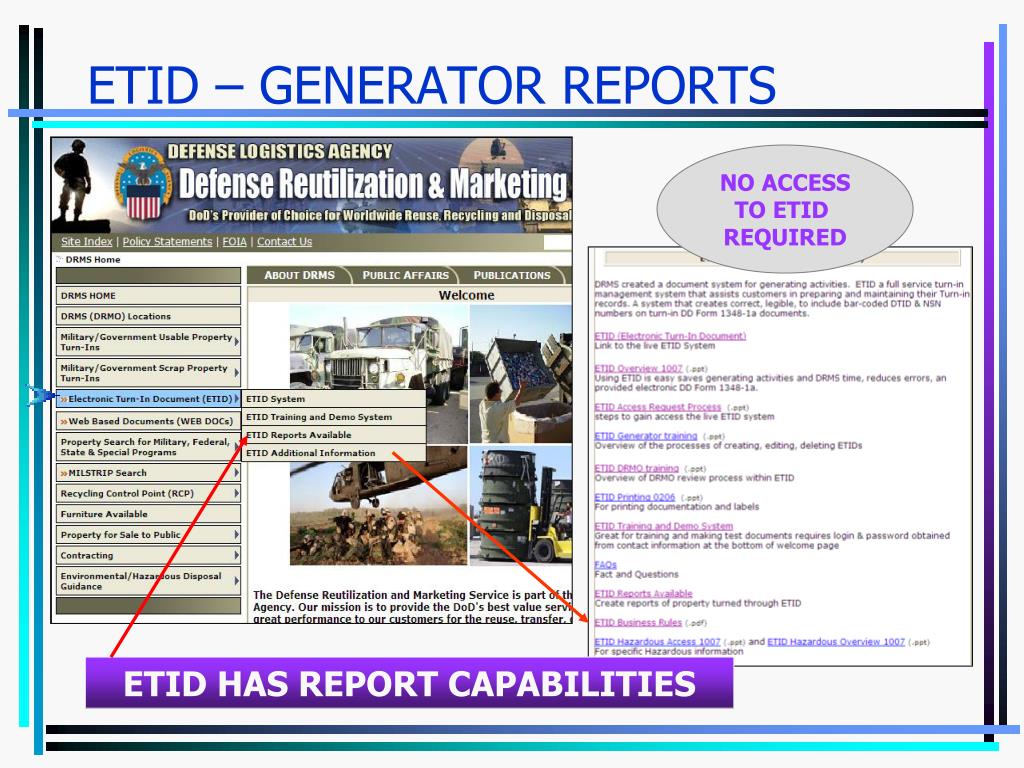The height and width of the screenshot is (768, 1024).
Task: Open ETID Reports Available link in info page
Action: tap(643, 594)
